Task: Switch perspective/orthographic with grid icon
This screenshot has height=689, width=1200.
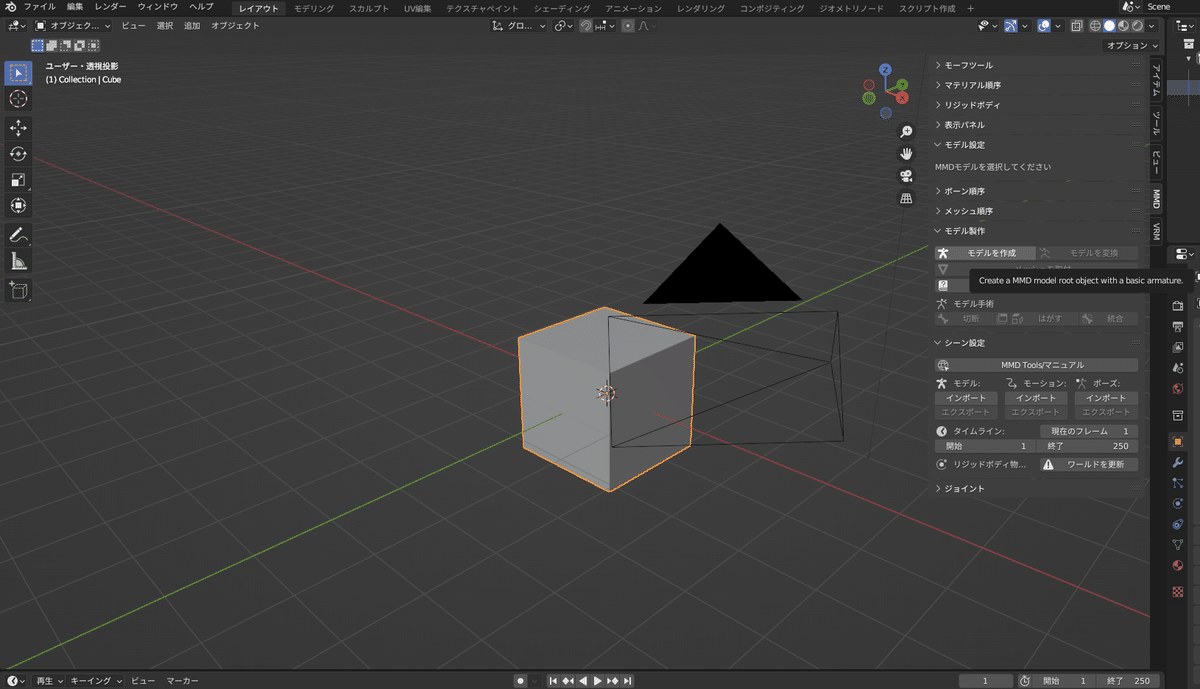Action: coord(906,198)
